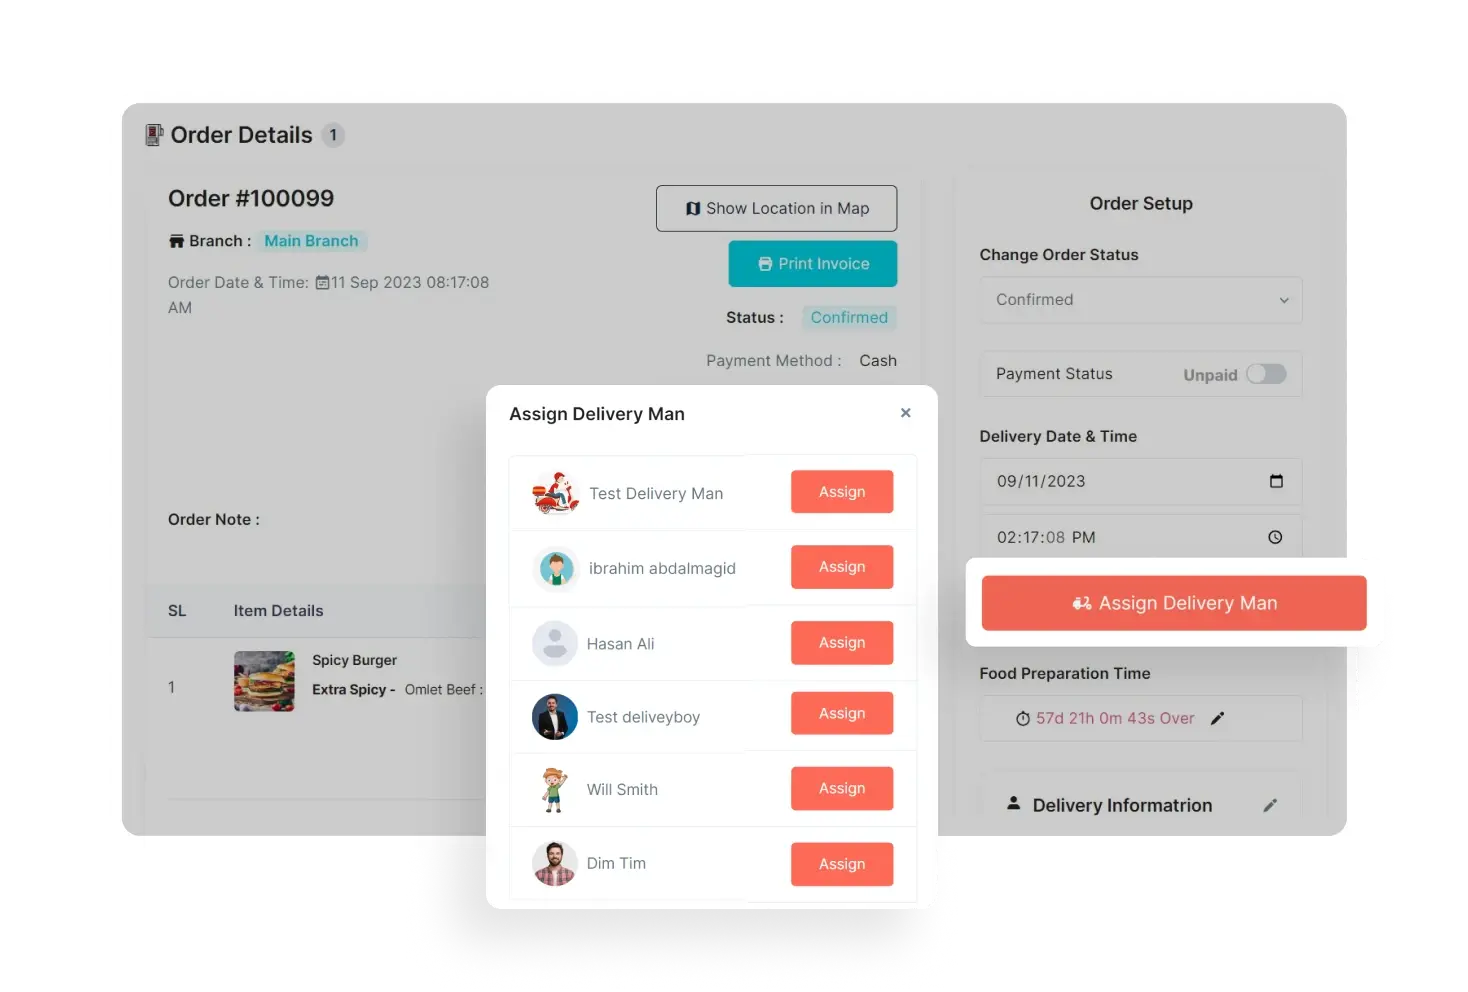This screenshot has width=1468, height=992.
Task: Click the red Assign Delivery Man button
Action: pyautogui.click(x=1174, y=603)
